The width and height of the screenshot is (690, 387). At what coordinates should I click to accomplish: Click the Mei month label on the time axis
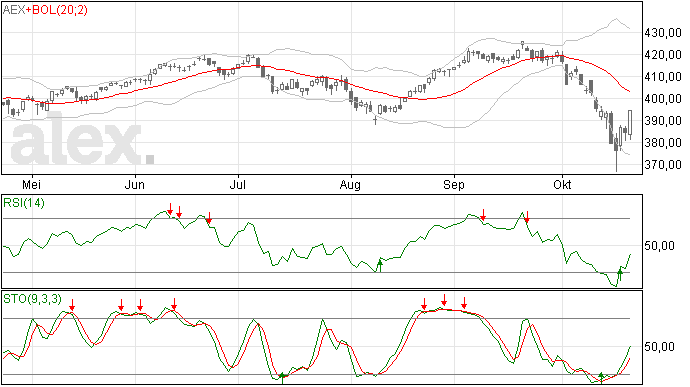point(31,184)
